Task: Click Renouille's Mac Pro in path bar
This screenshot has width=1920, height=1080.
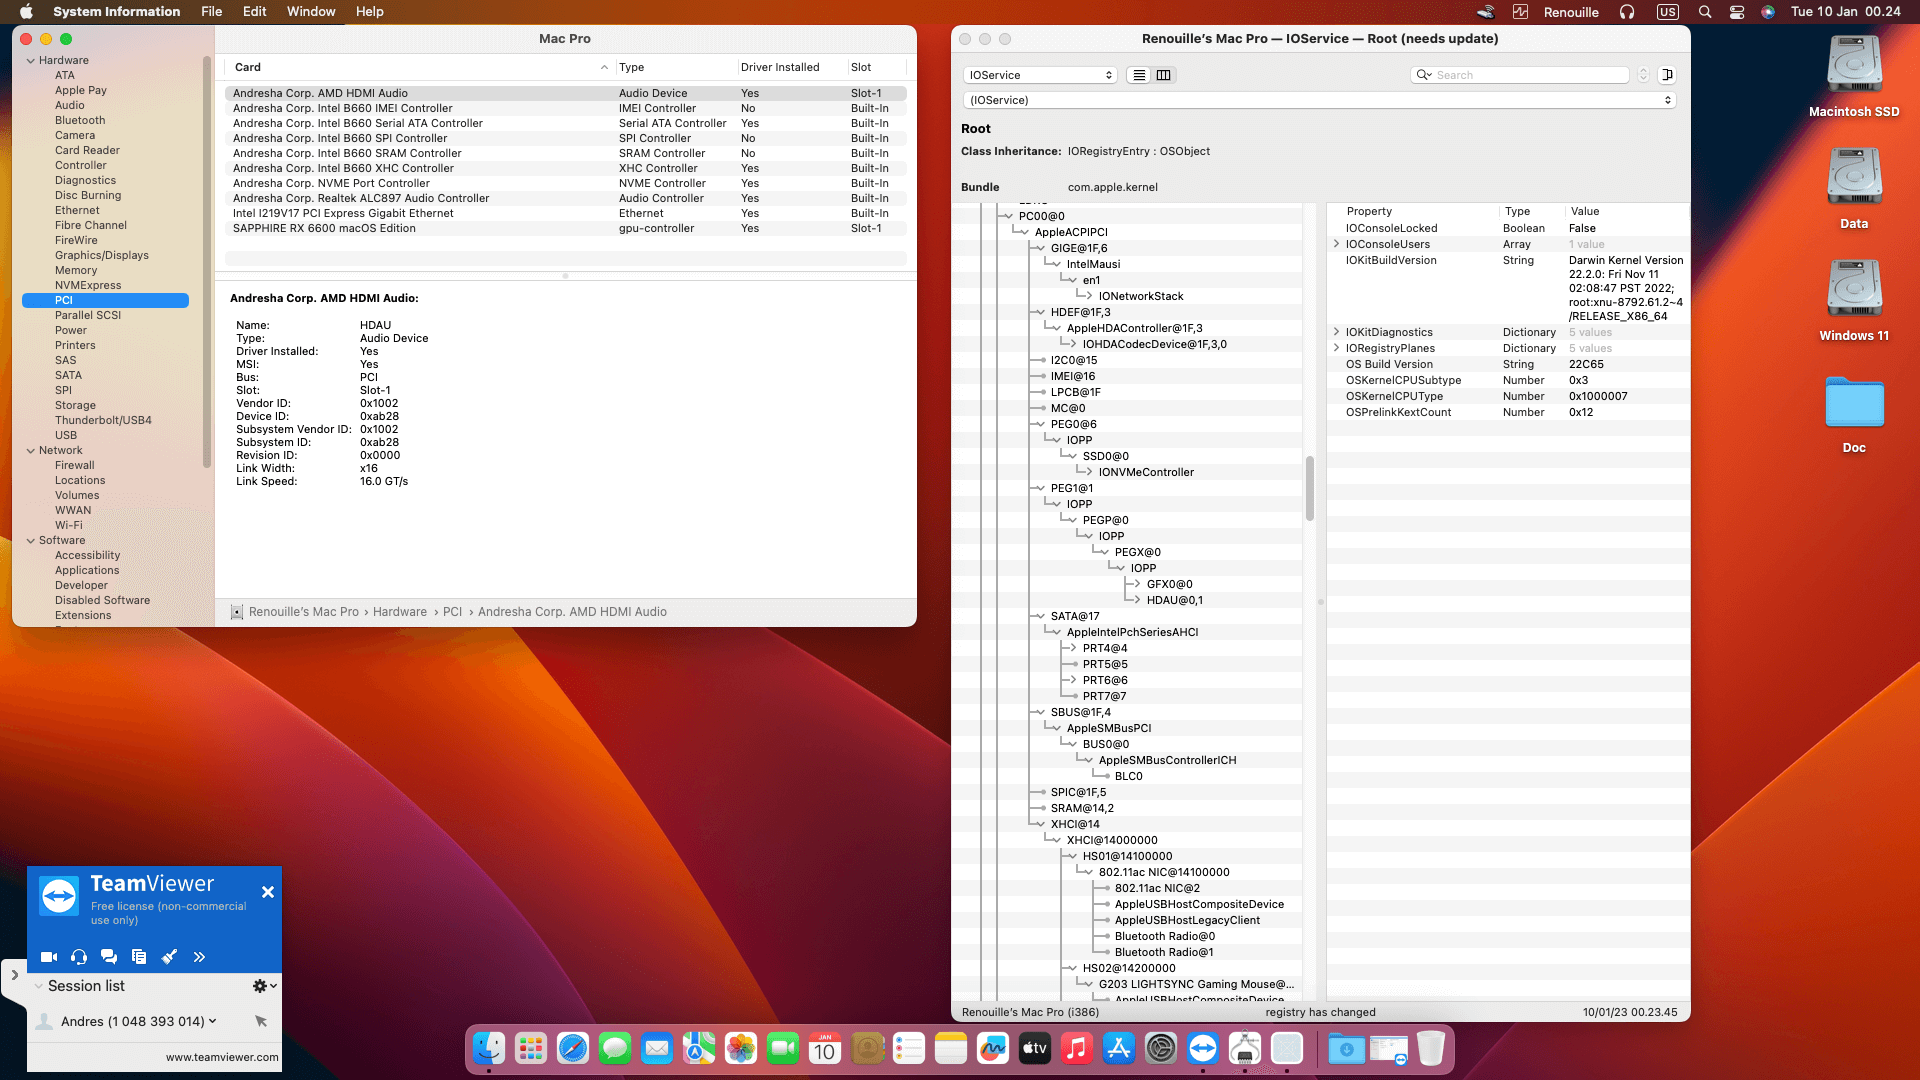Action: [x=303, y=612]
